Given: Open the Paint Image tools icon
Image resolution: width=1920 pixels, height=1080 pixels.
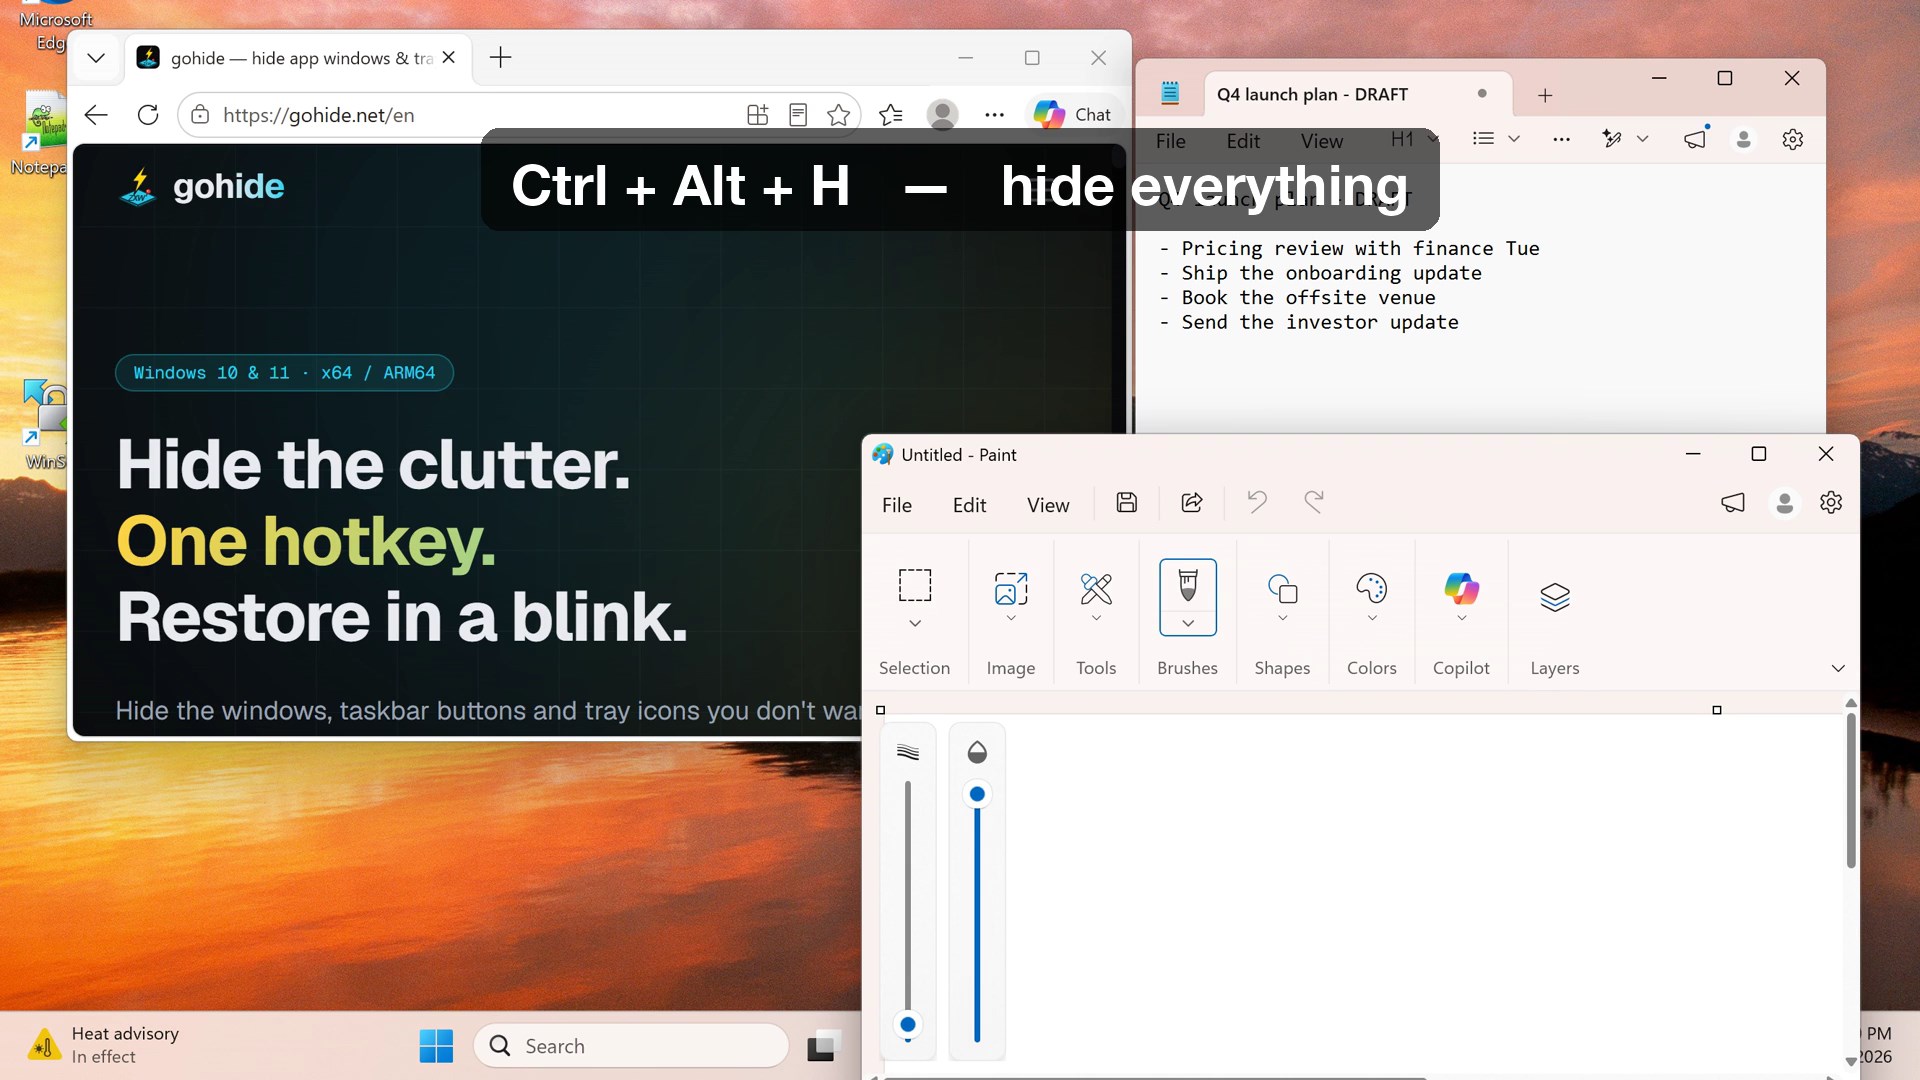Looking at the screenshot, I should pos(1011,589).
